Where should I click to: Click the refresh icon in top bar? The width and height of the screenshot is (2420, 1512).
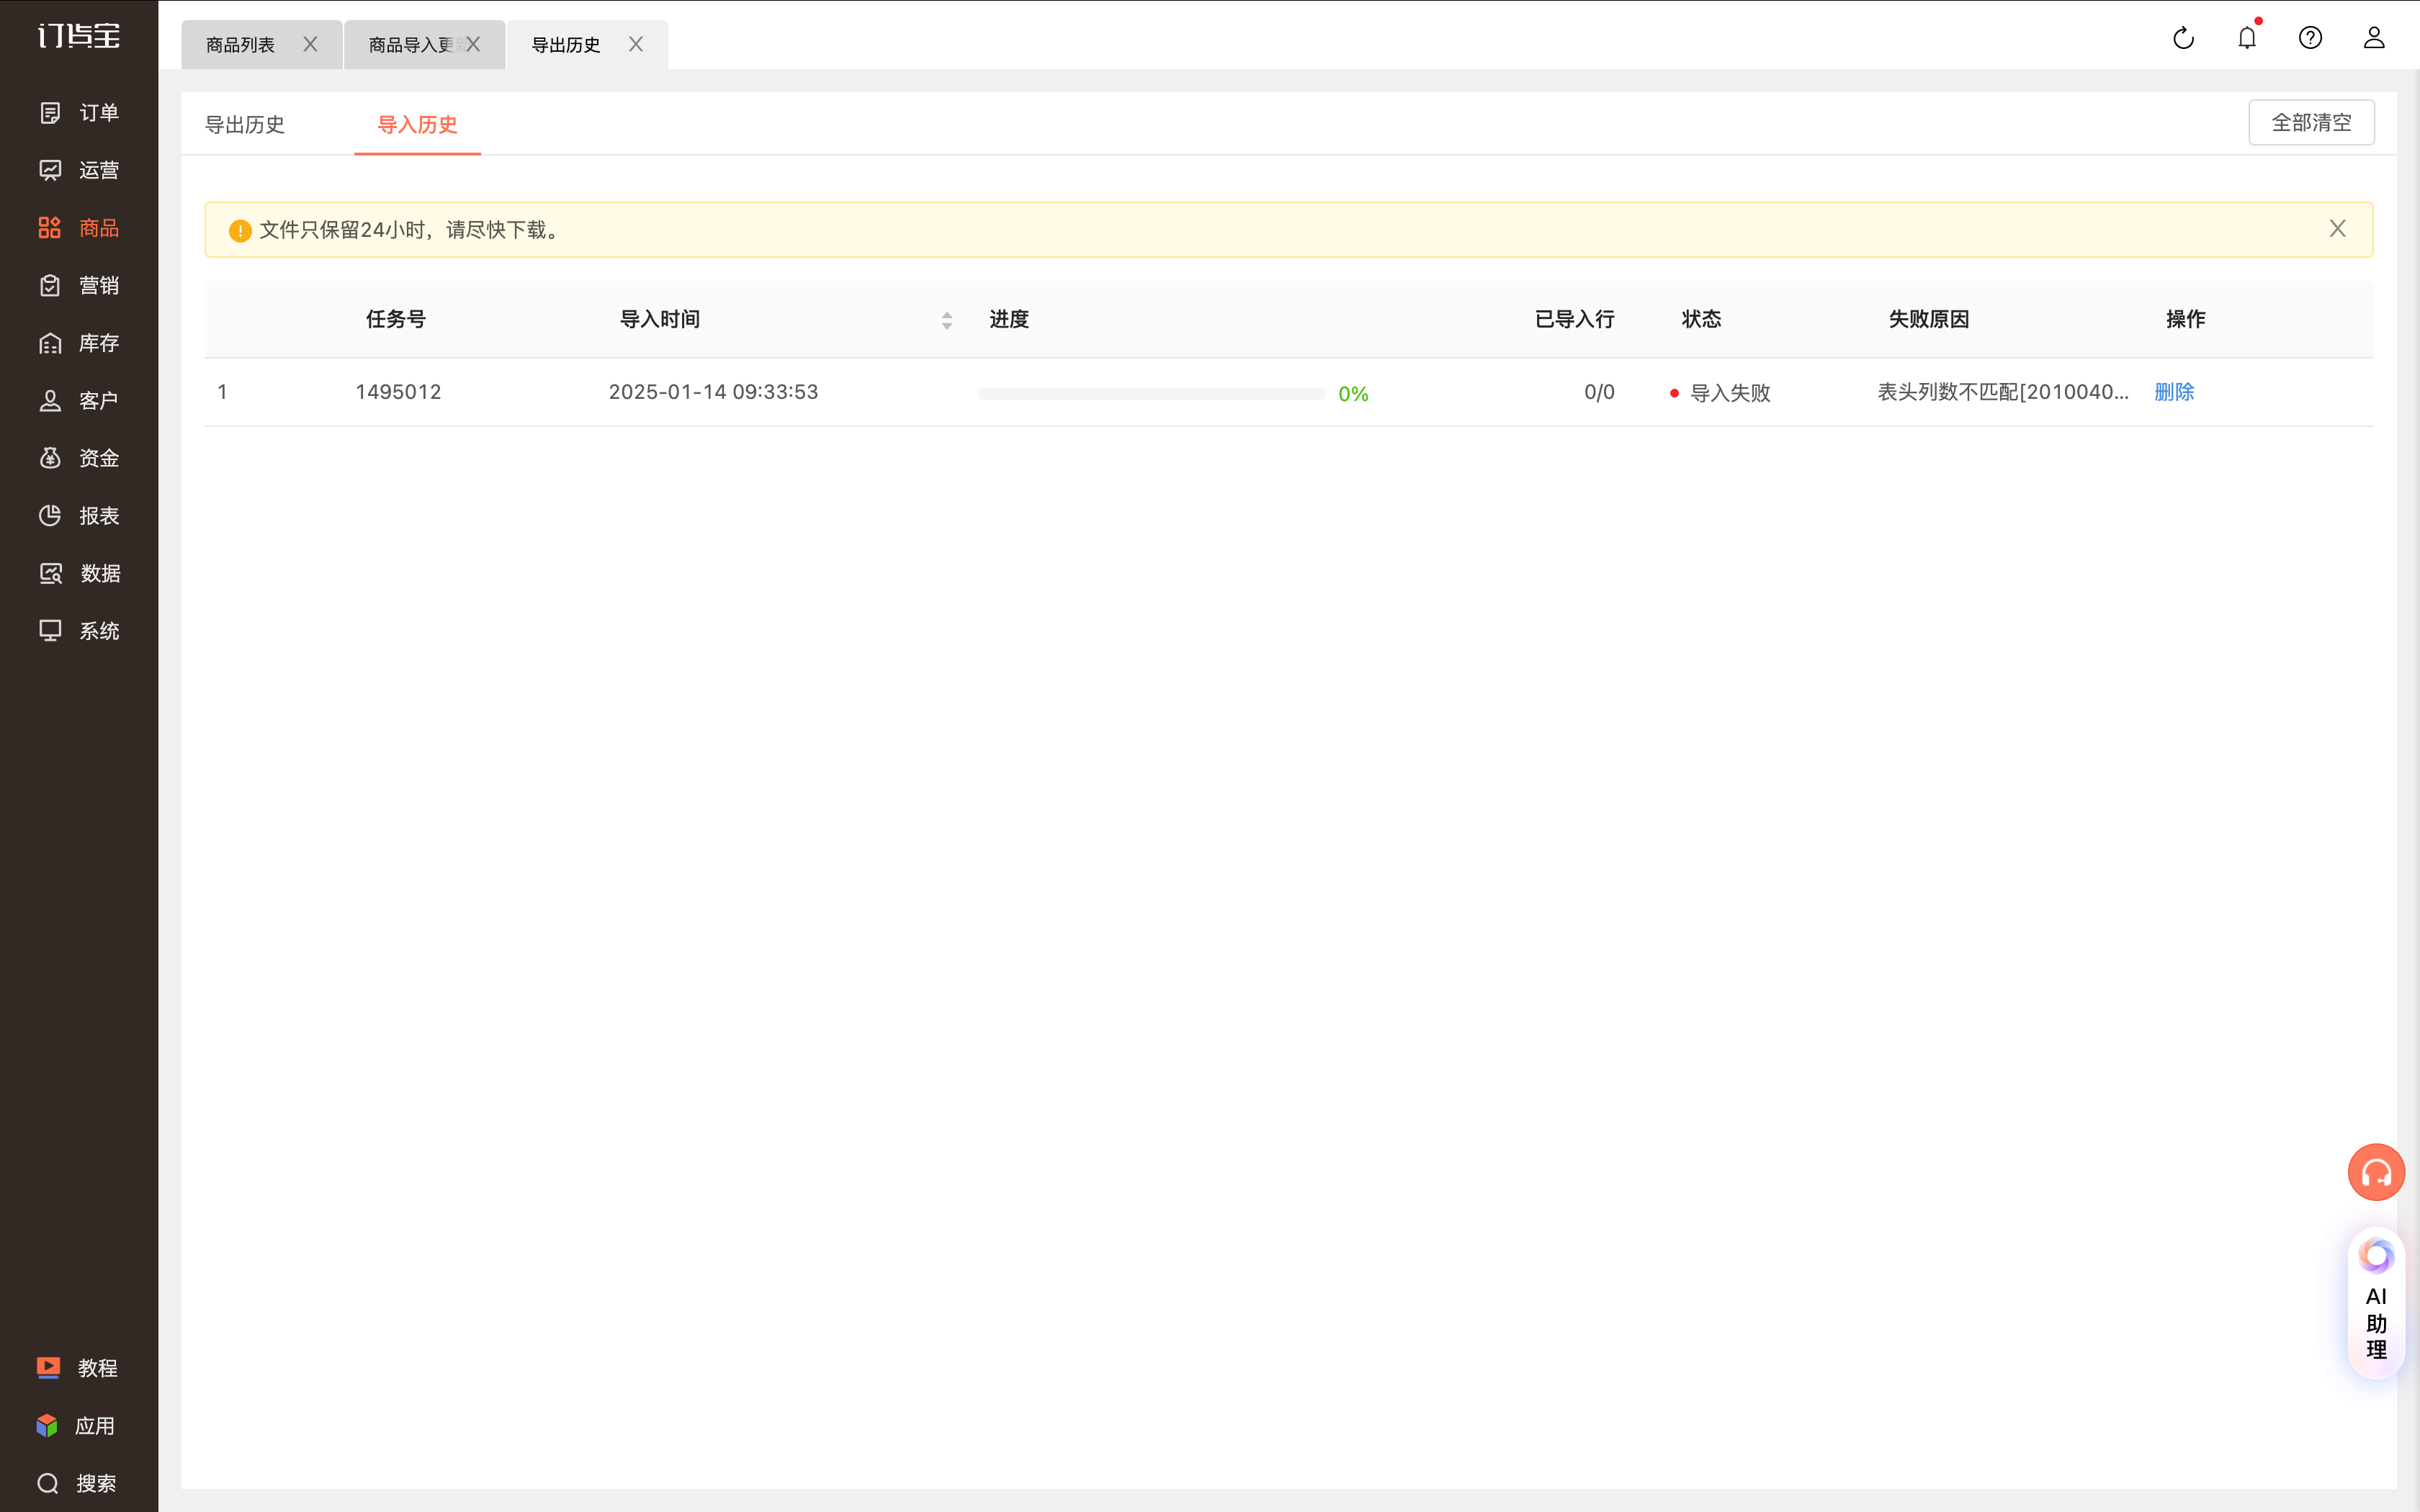tap(2183, 38)
